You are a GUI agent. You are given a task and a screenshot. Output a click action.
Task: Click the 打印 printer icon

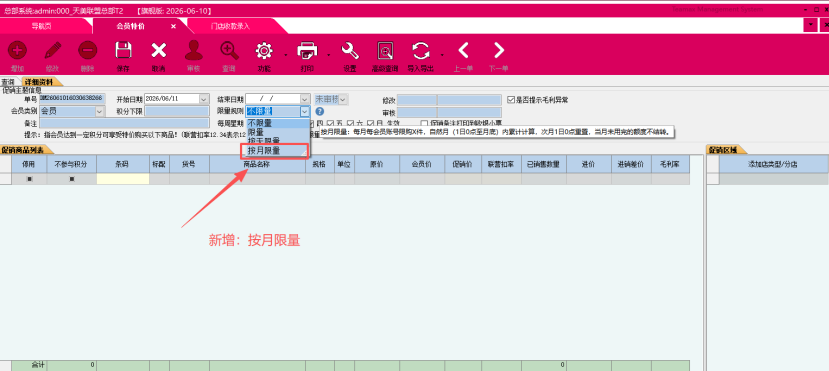pyautogui.click(x=307, y=51)
